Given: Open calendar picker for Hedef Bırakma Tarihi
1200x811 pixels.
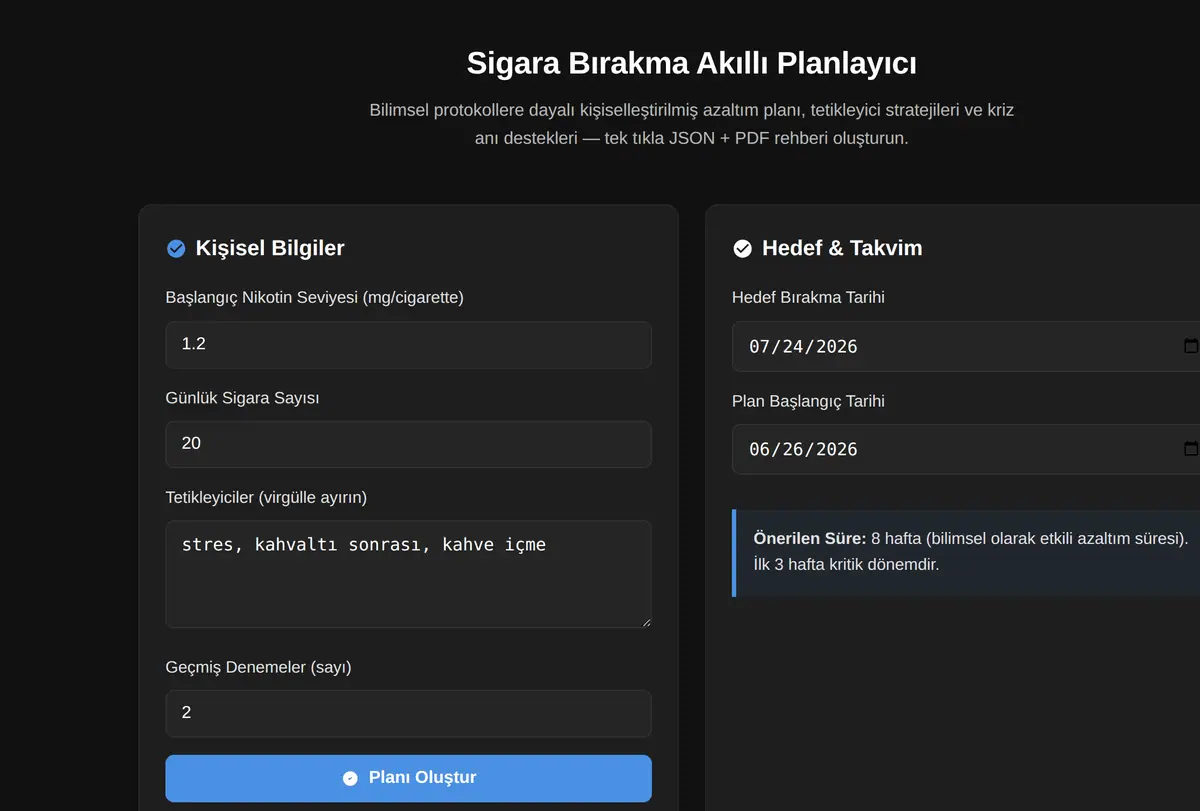Looking at the screenshot, I should [1190, 346].
